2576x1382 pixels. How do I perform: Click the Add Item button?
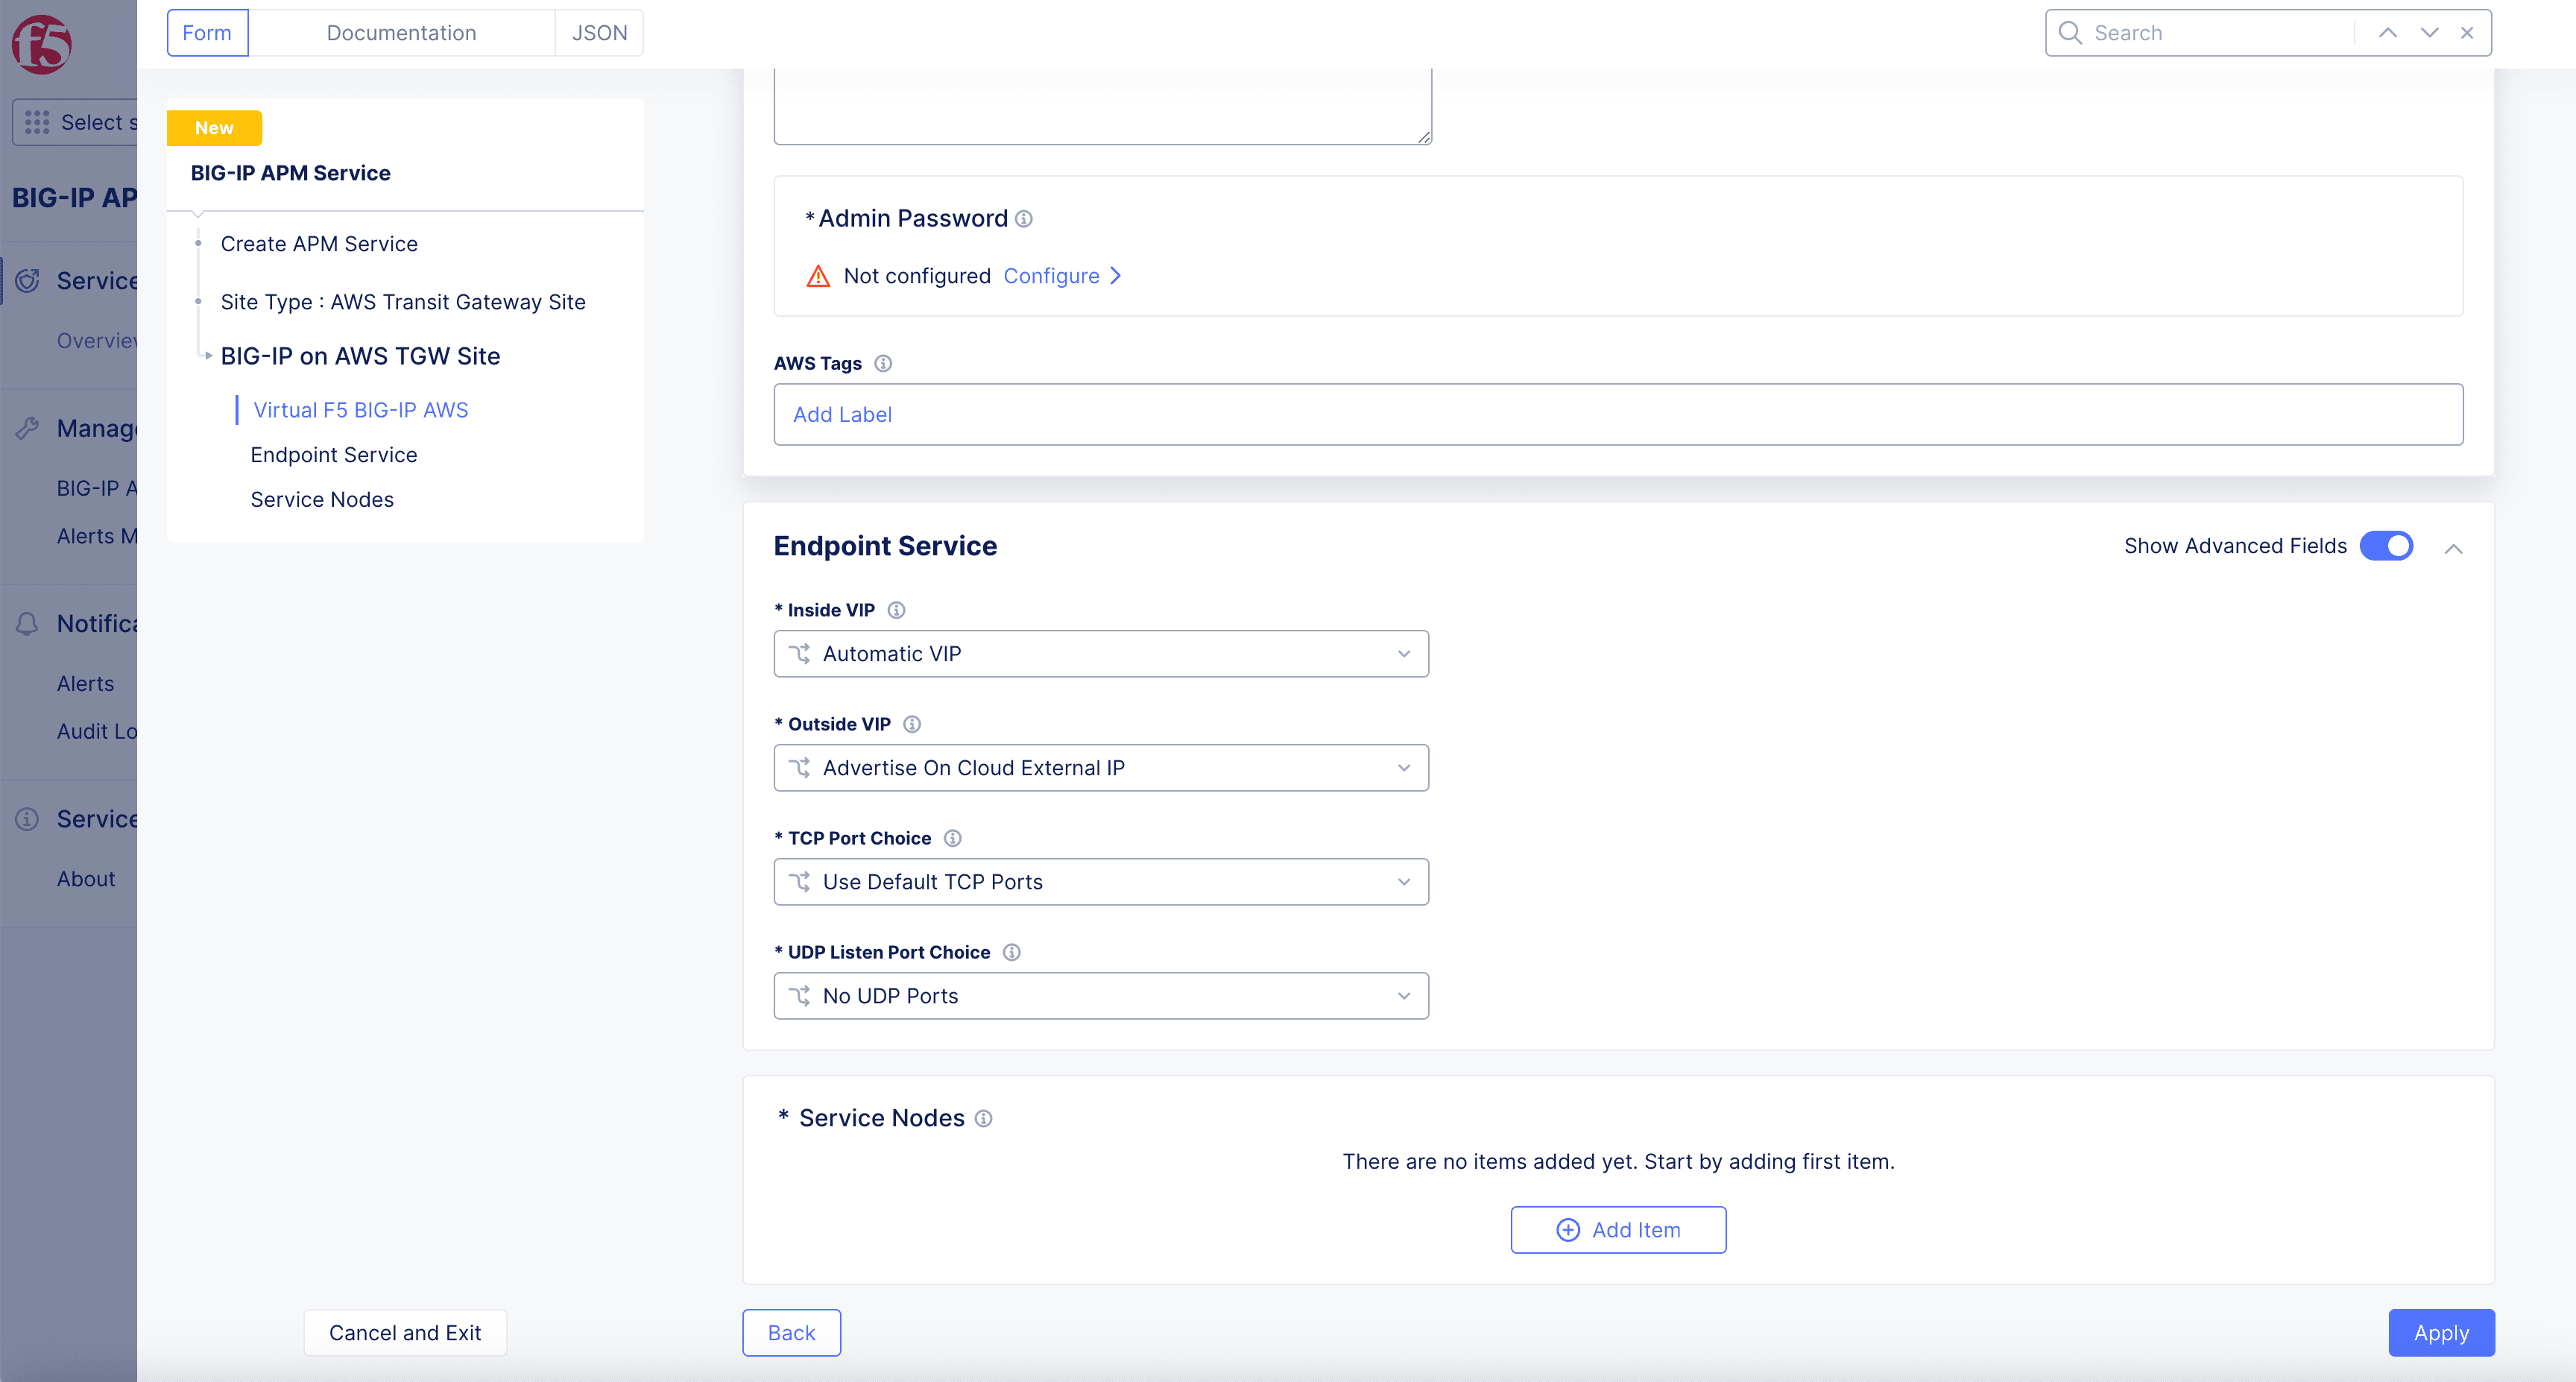[x=1618, y=1230]
